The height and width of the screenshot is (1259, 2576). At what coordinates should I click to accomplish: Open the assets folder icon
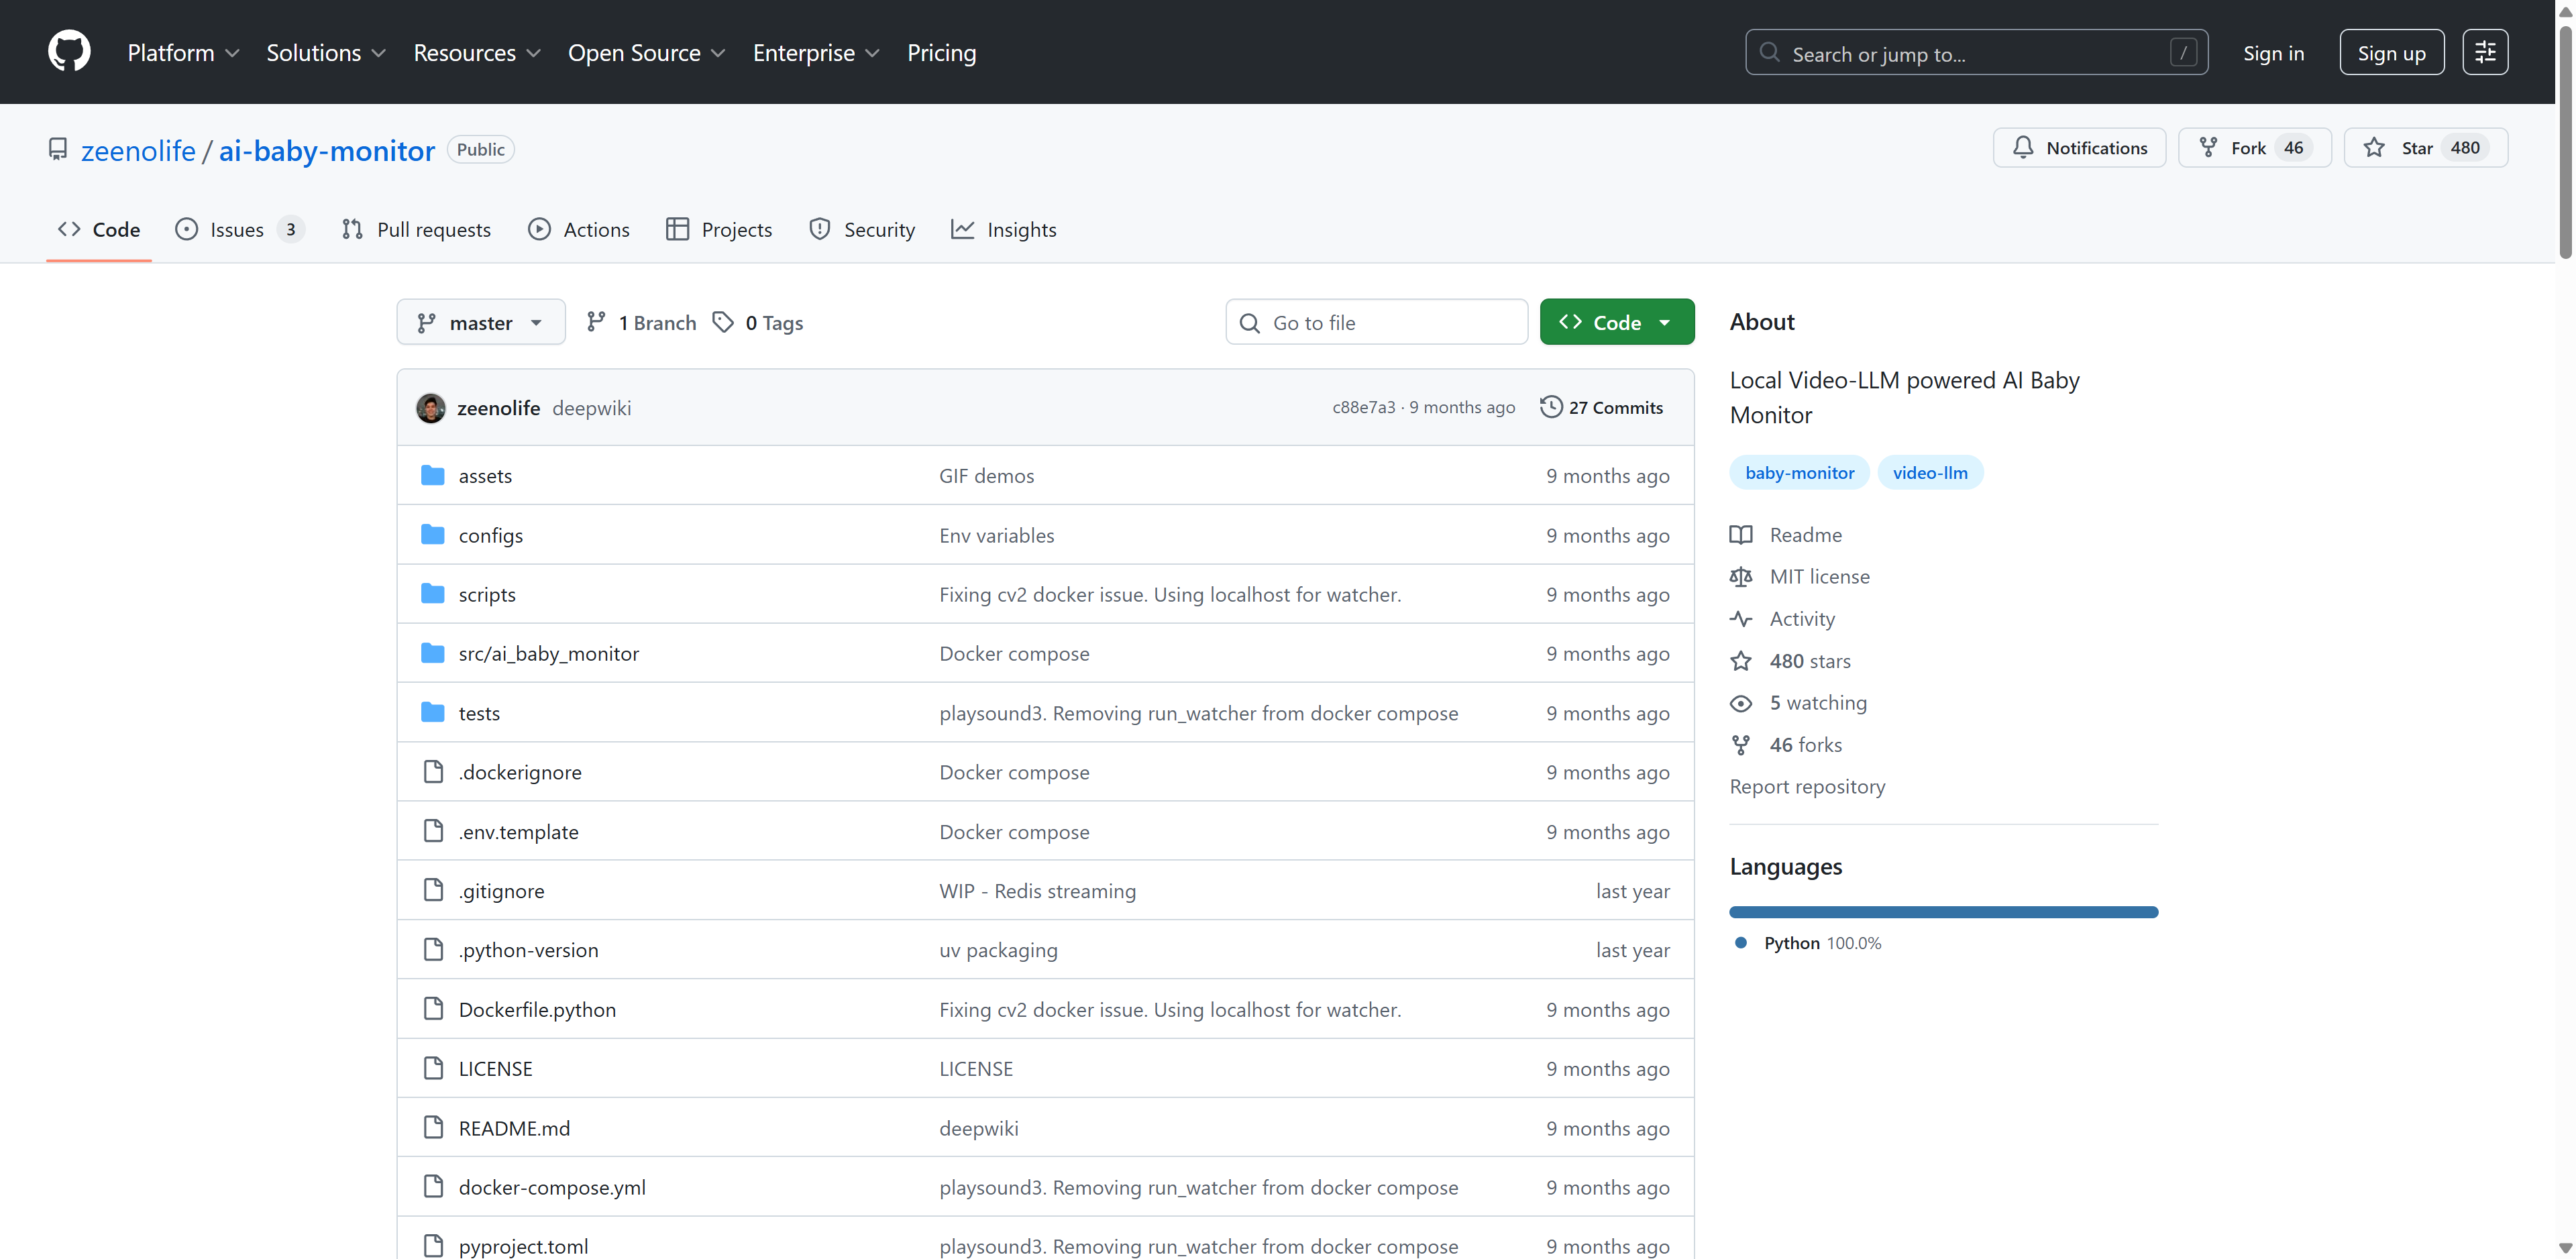pyautogui.click(x=432, y=476)
